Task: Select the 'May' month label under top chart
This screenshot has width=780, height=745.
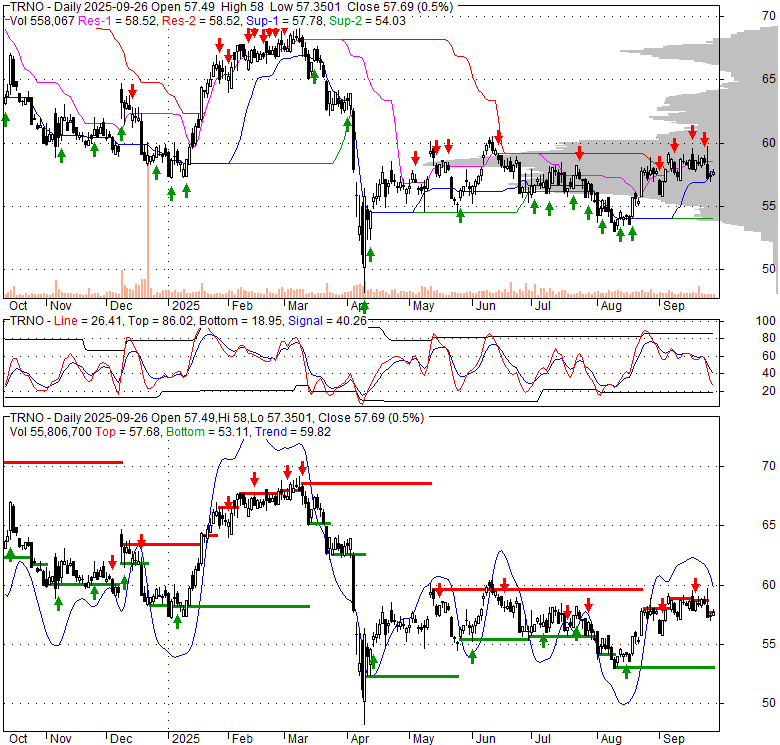Action: point(423,306)
